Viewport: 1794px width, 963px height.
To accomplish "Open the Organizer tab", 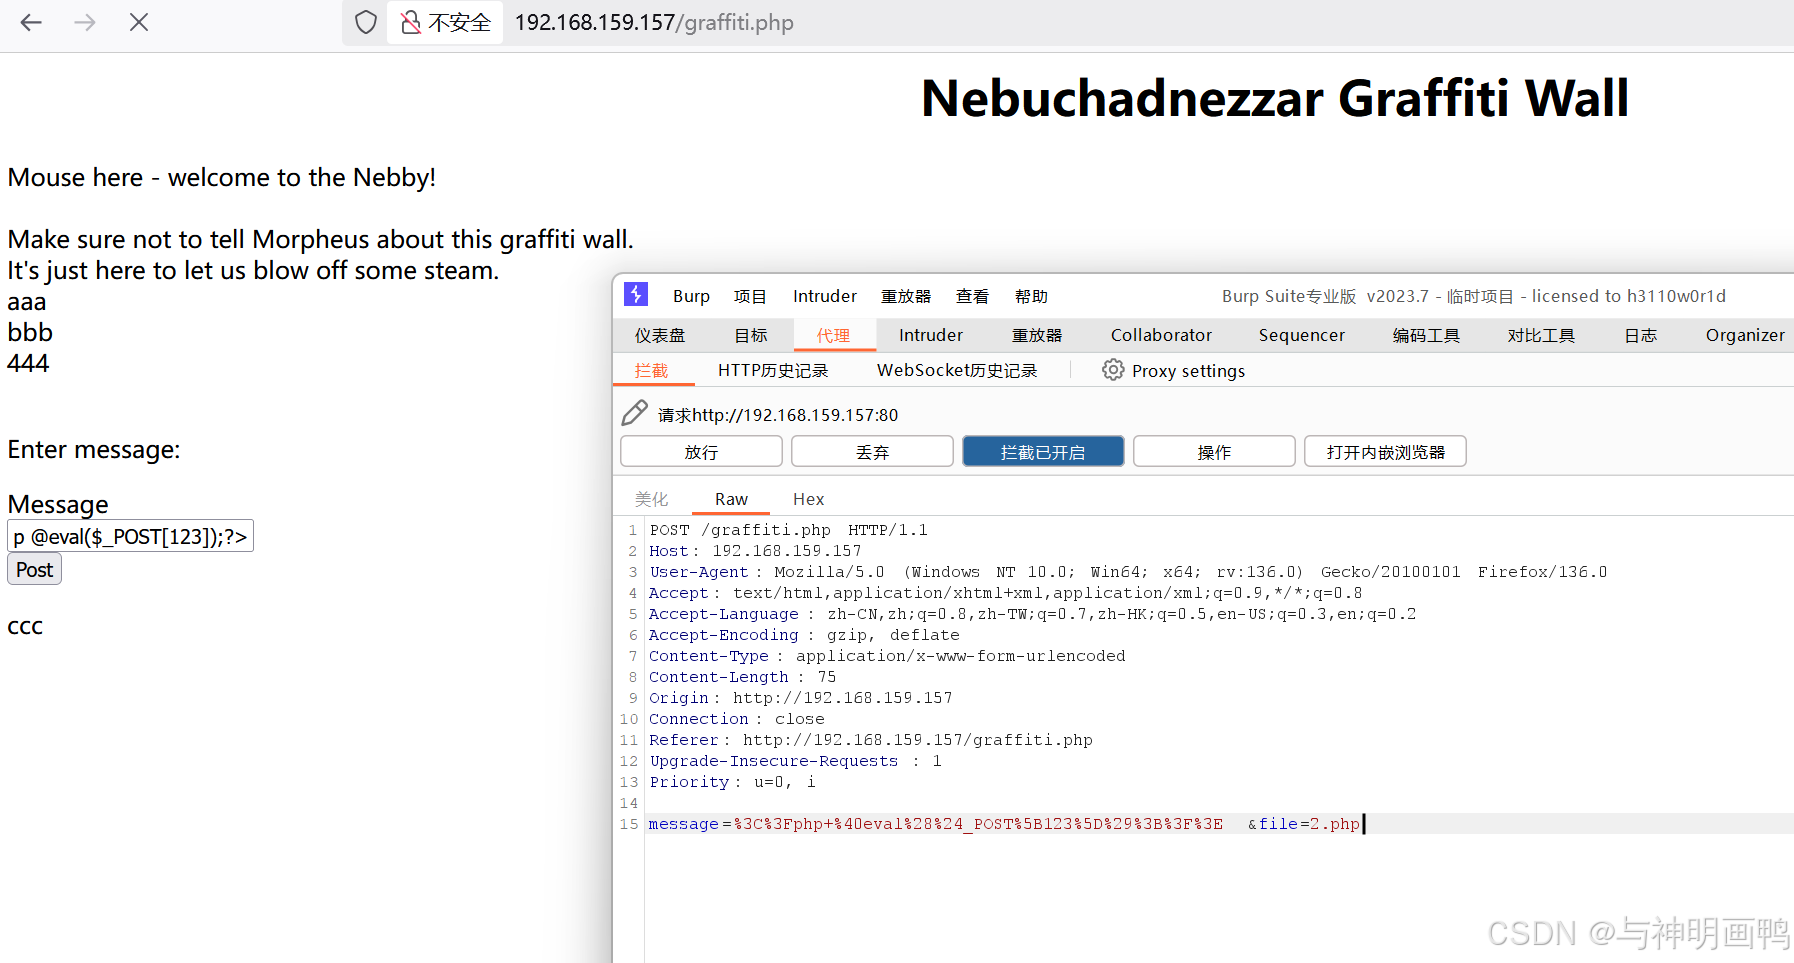I will [x=1745, y=335].
